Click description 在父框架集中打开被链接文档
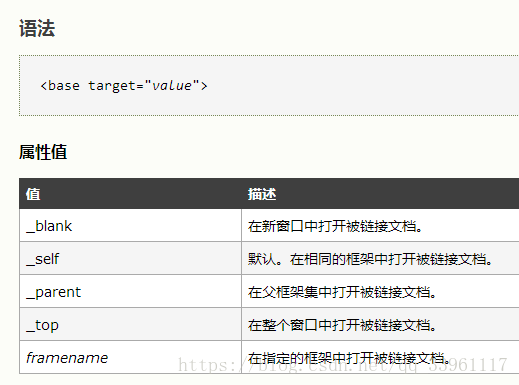 click(x=342, y=292)
